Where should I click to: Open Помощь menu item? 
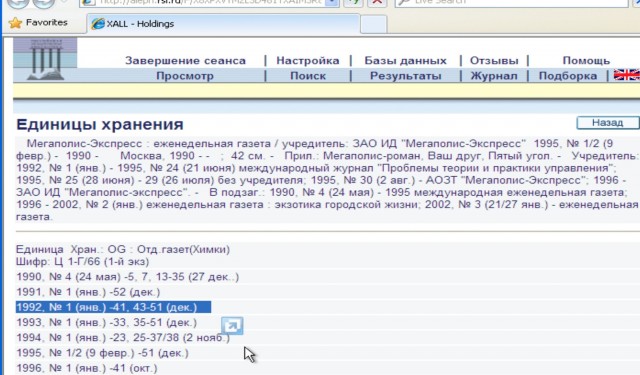coord(586,61)
